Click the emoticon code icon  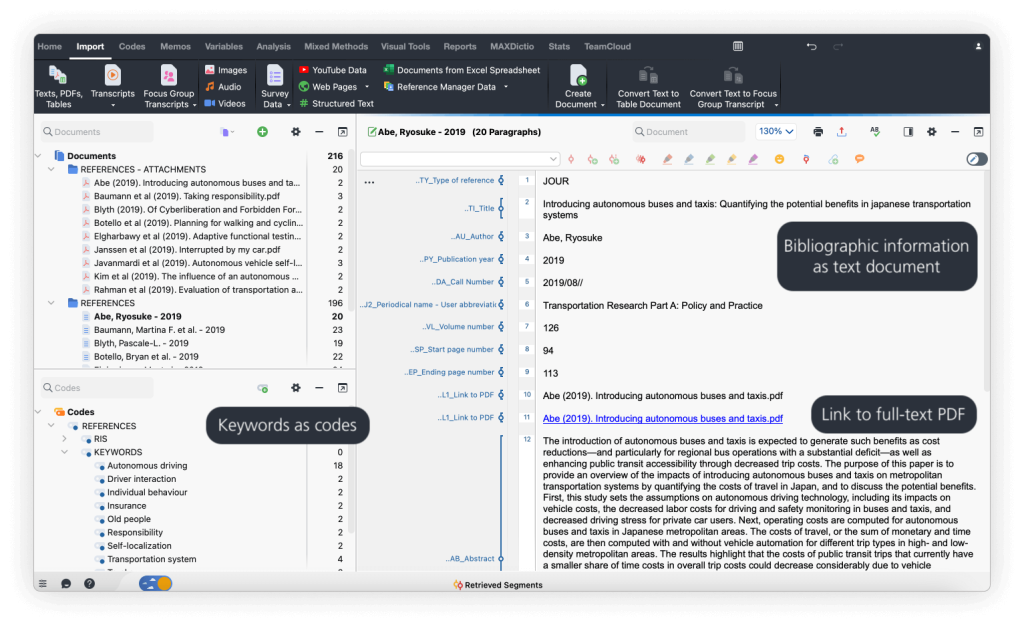(x=779, y=159)
